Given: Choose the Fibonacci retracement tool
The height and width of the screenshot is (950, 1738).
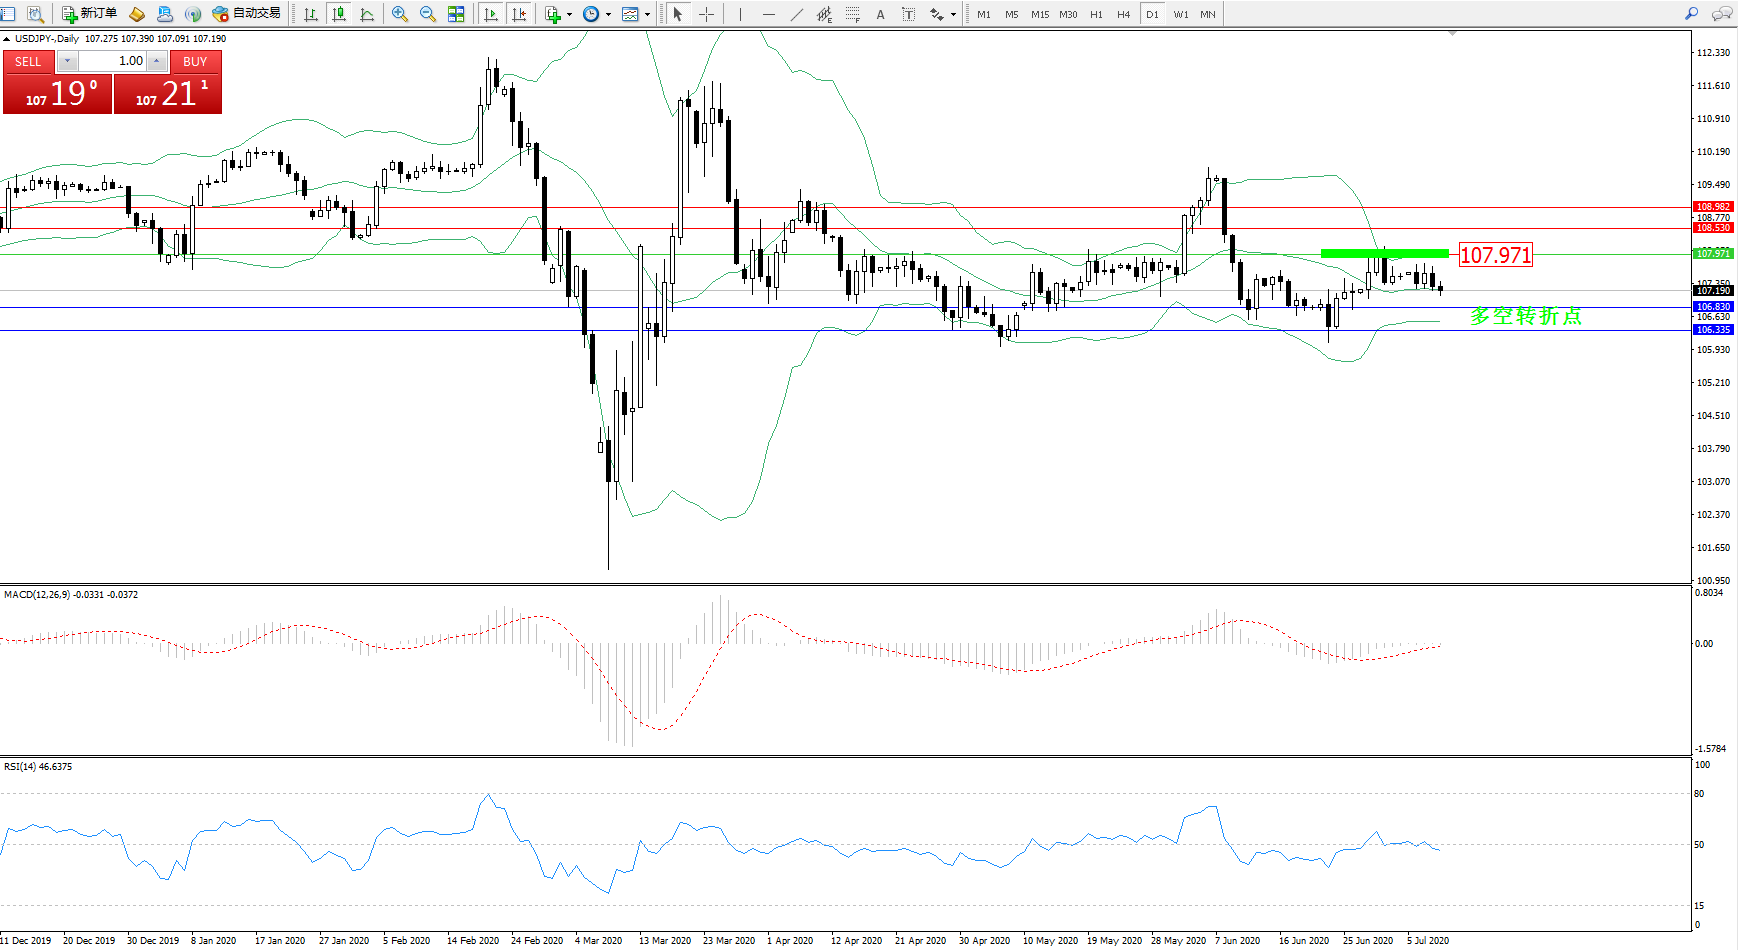Looking at the screenshot, I should coord(852,14).
